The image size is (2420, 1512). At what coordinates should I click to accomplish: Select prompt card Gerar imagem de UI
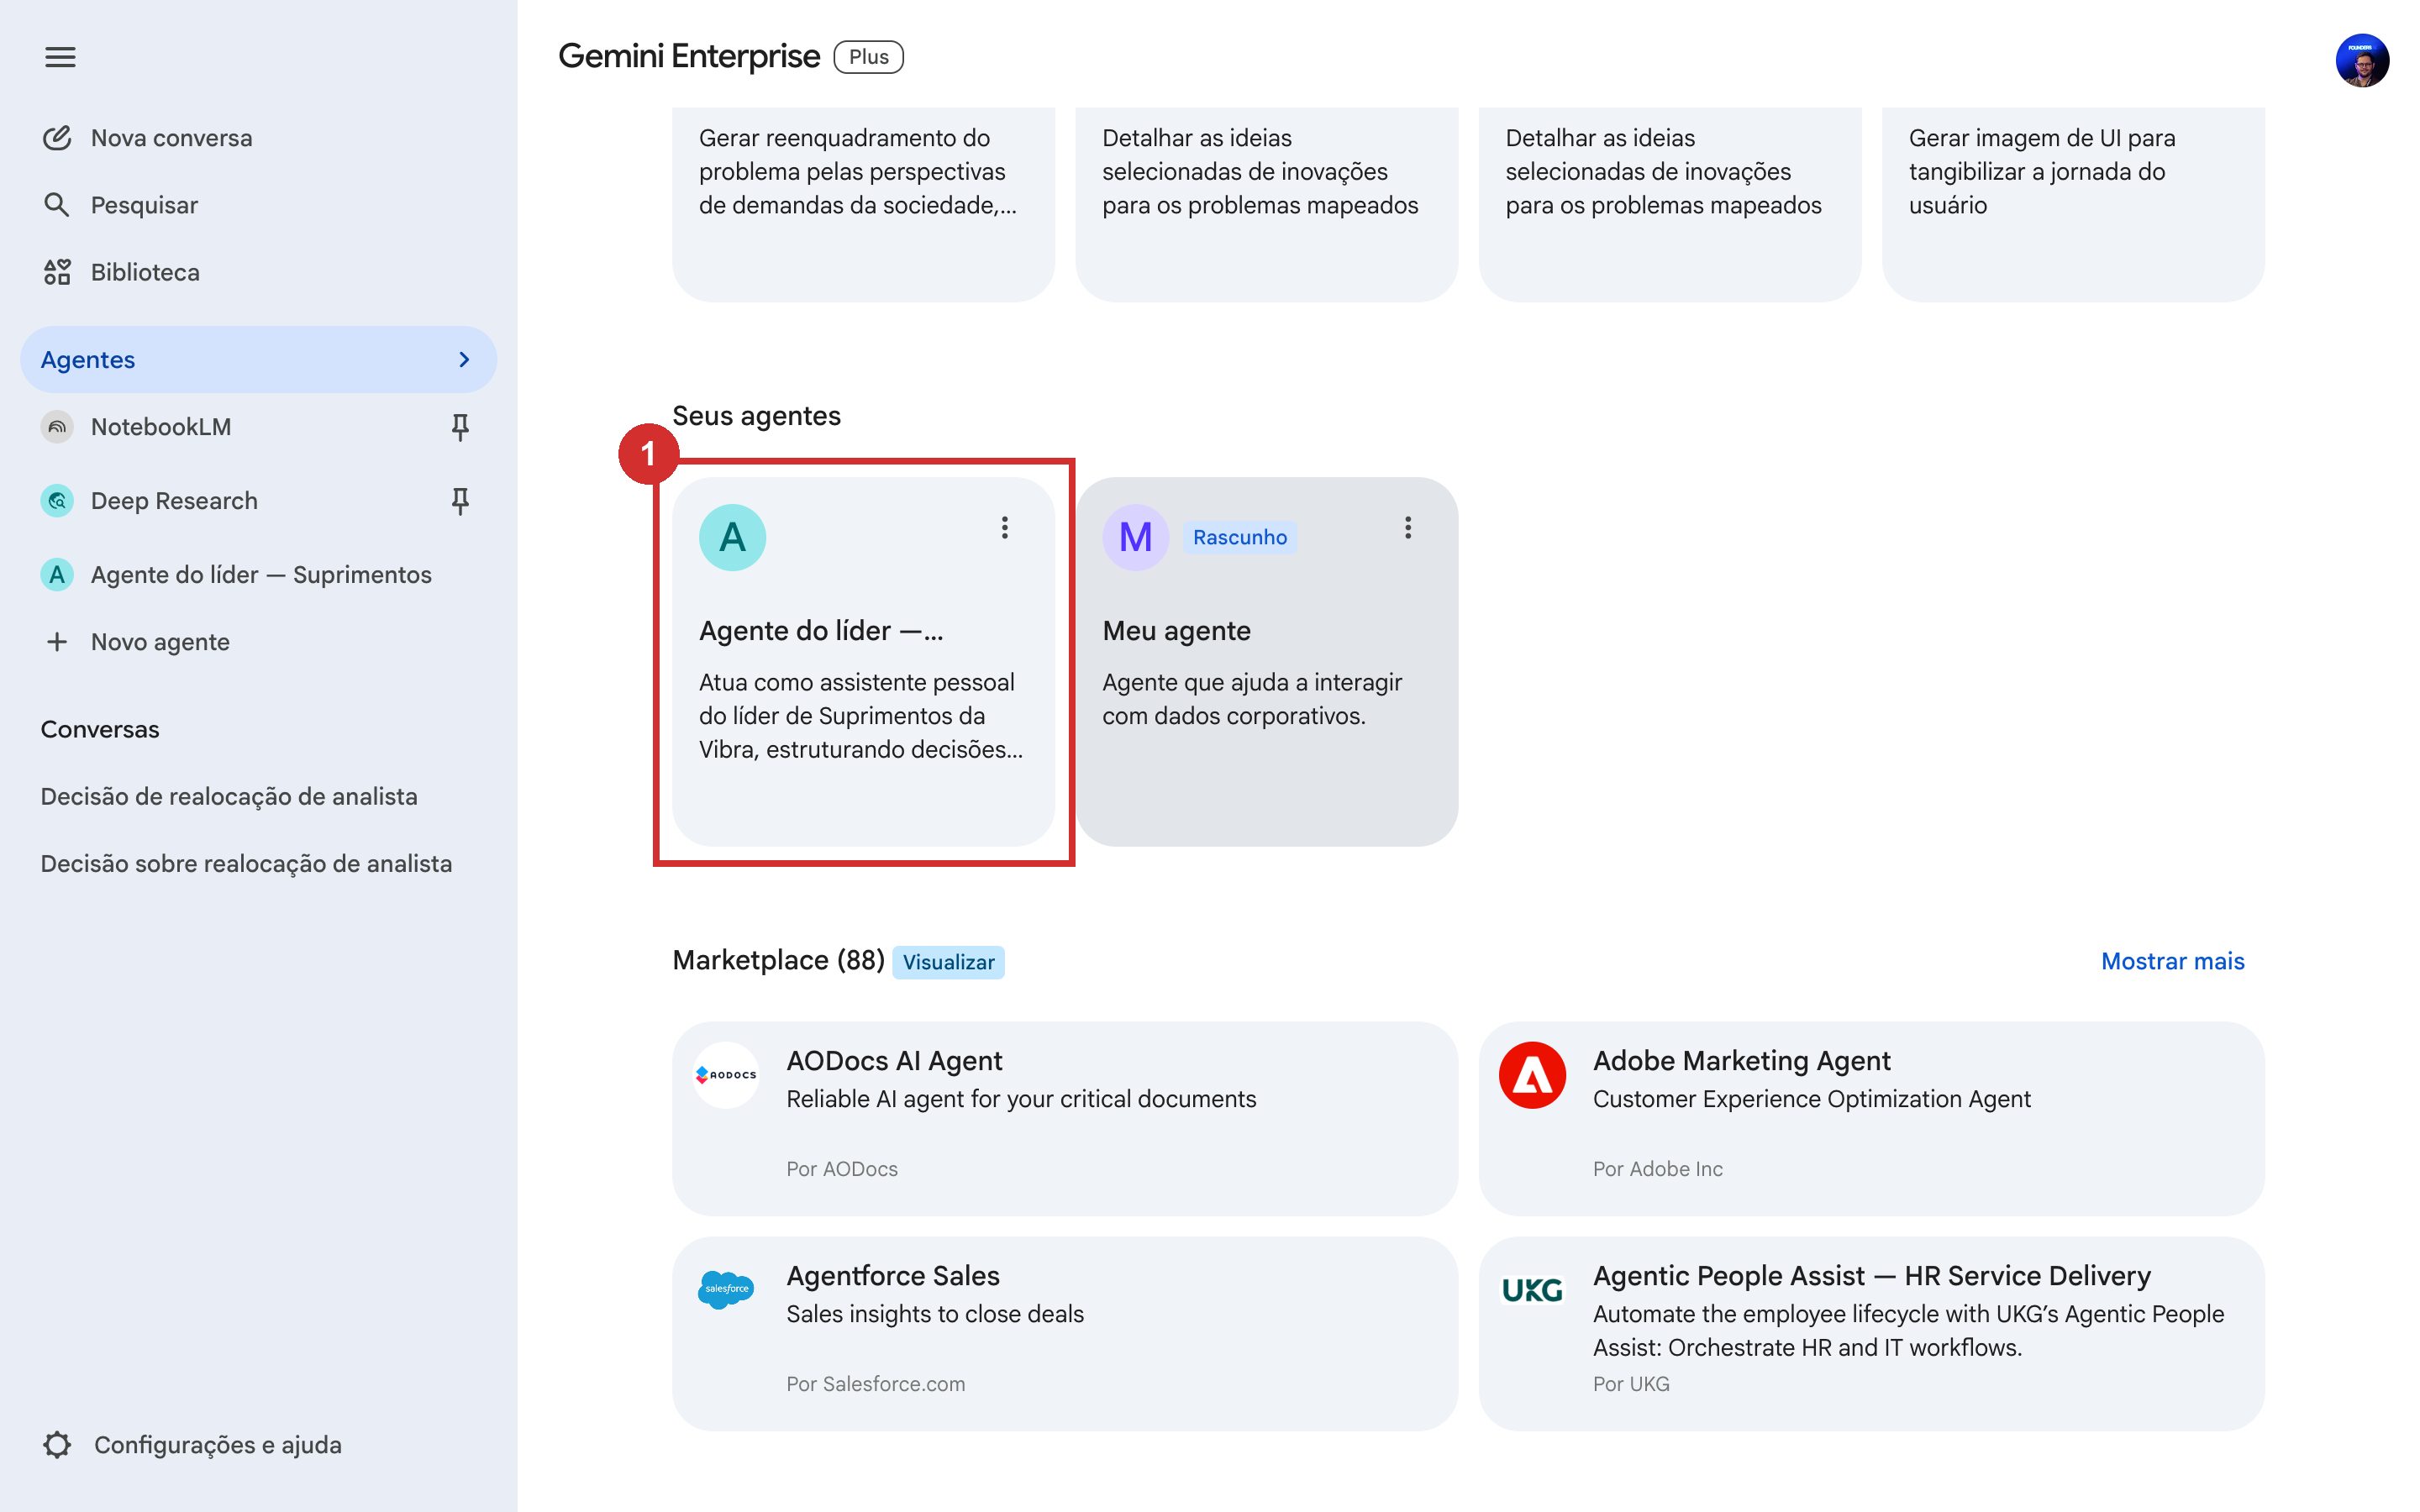pyautogui.click(x=2073, y=205)
